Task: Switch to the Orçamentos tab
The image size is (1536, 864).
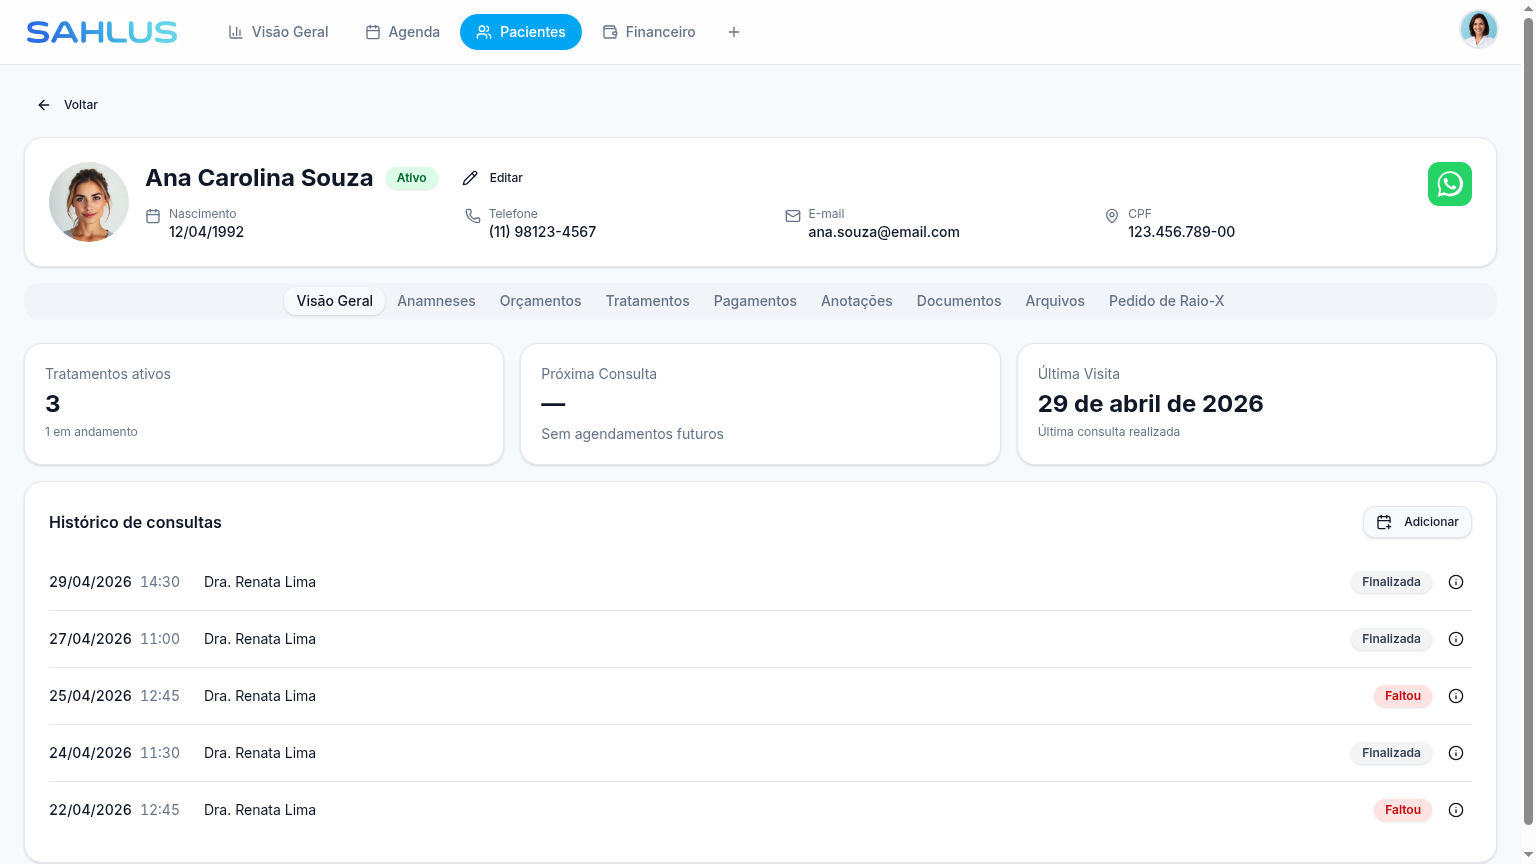Action: [540, 301]
